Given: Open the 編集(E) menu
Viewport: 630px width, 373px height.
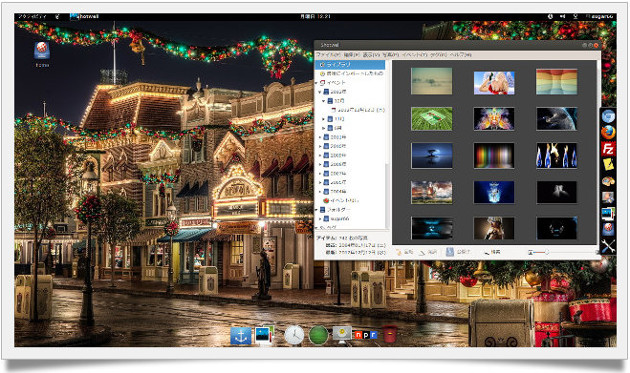Looking at the screenshot, I should tap(352, 55).
